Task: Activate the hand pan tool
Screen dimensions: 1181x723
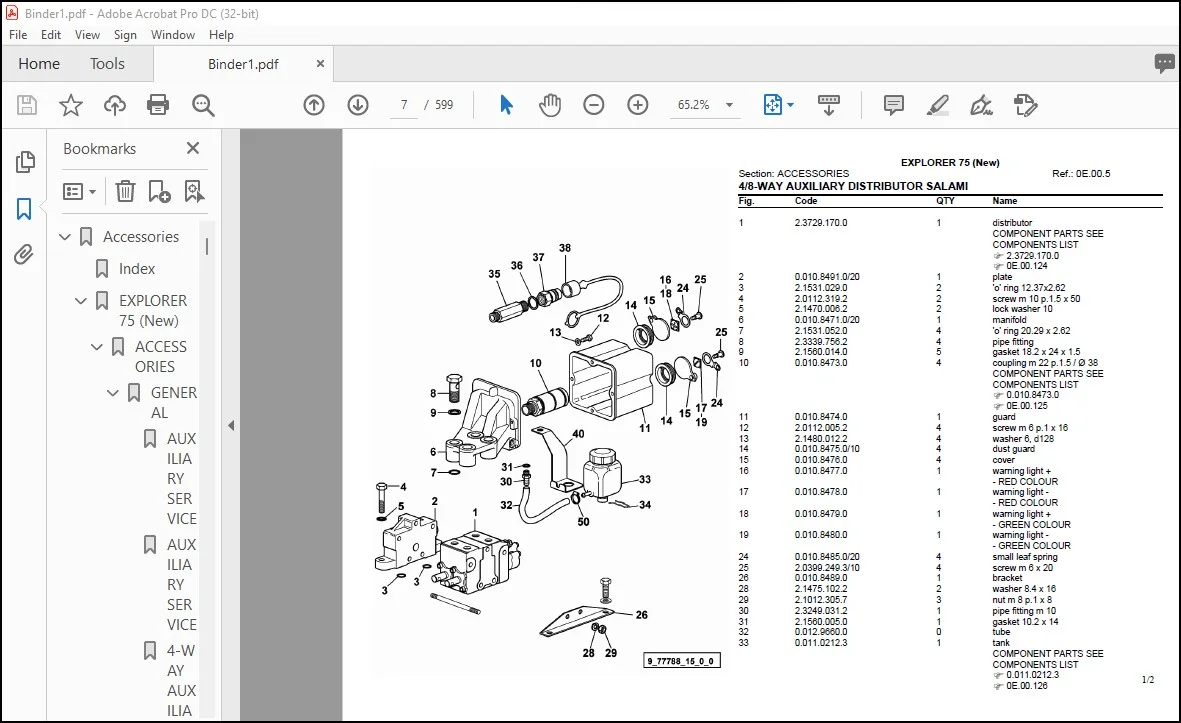Action: [550, 105]
